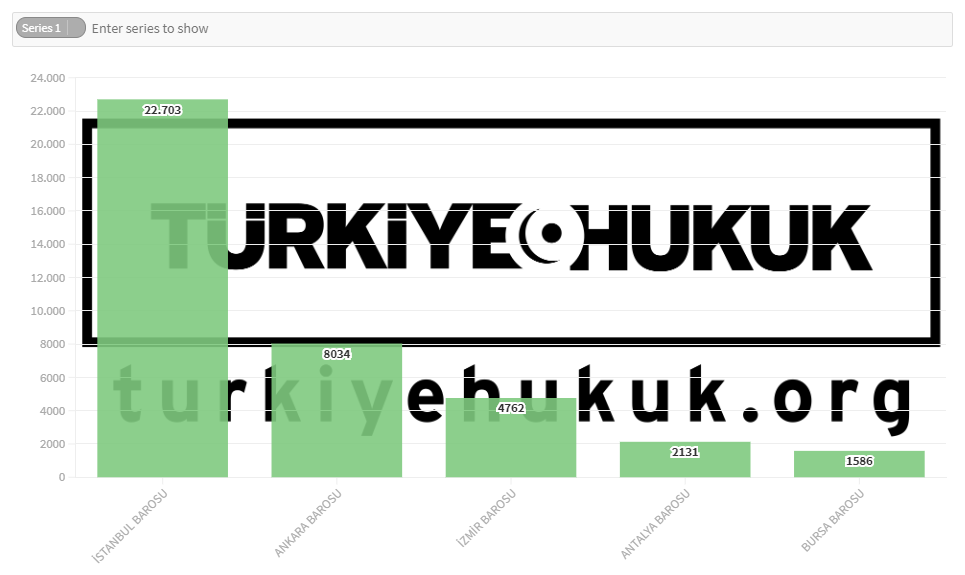This screenshot has width=965, height=575.
Task: Click the 20.000 y-axis tick label
Action: click(x=47, y=145)
